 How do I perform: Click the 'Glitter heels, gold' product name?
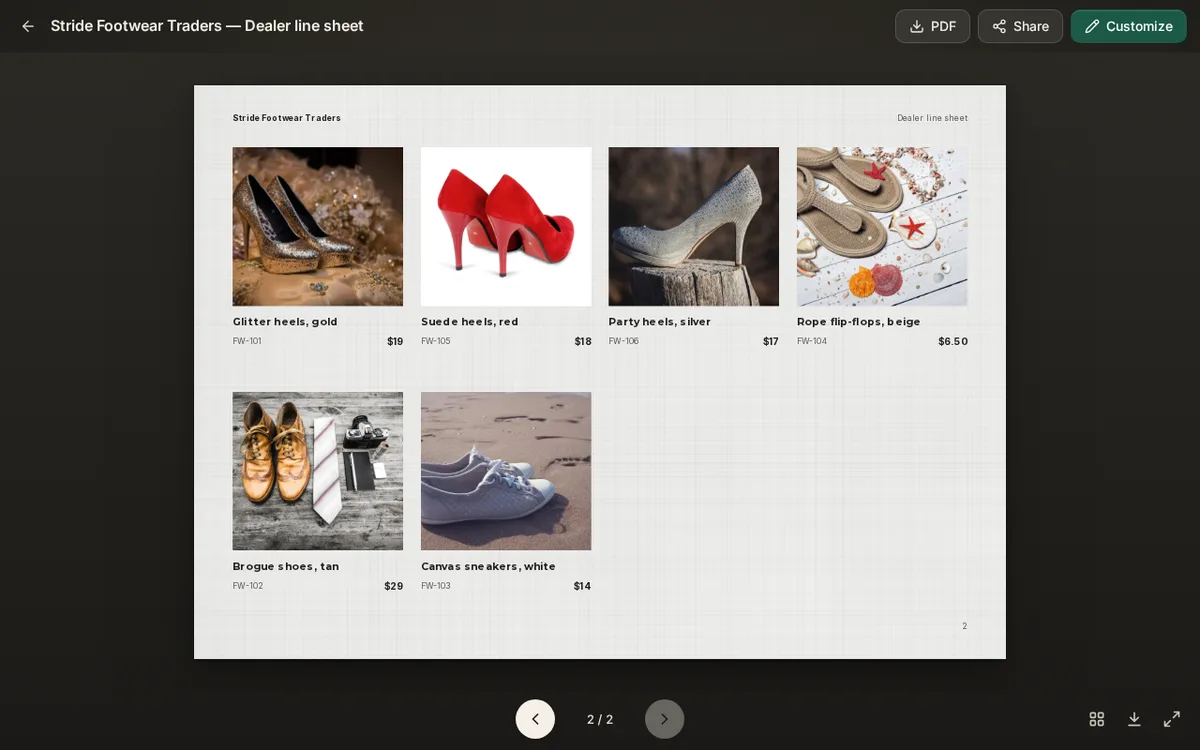click(285, 322)
